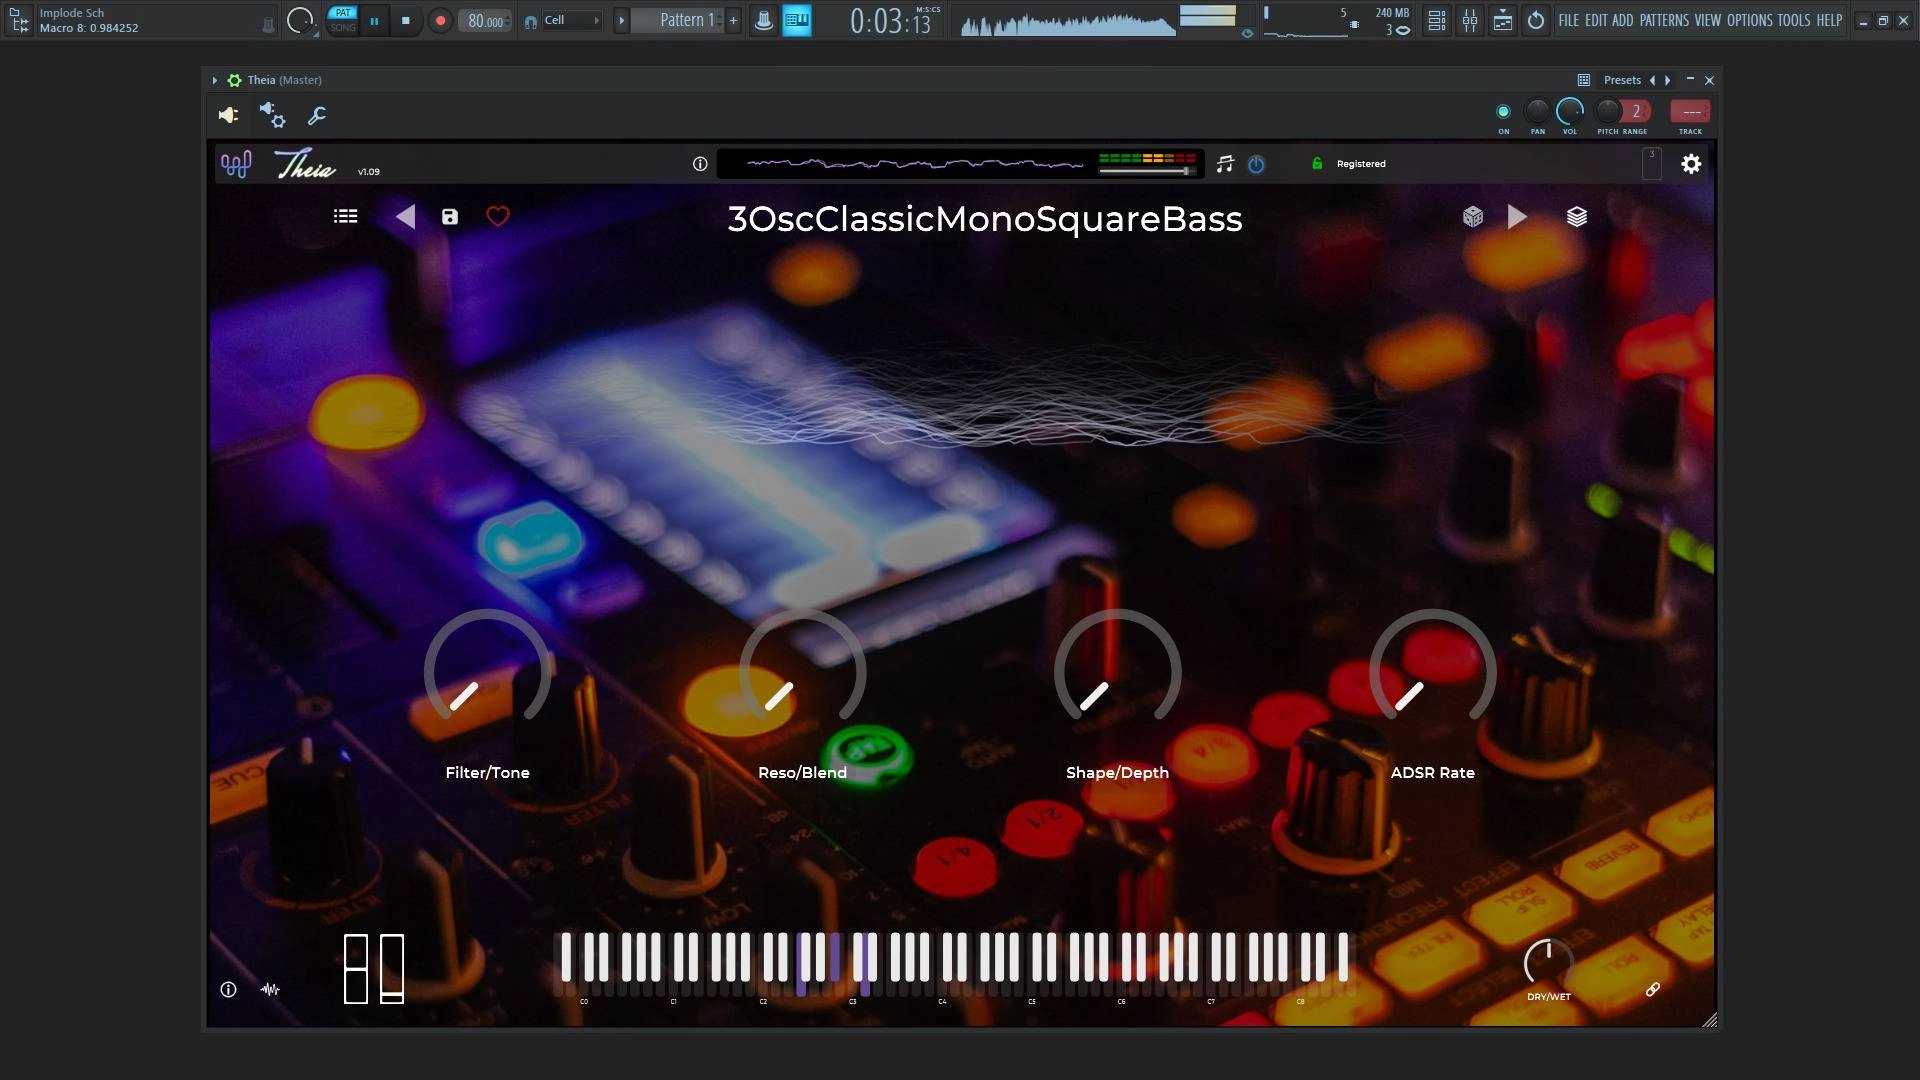Toggle the blue power button in Theia
The image size is (1920, 1080).
1256,164
